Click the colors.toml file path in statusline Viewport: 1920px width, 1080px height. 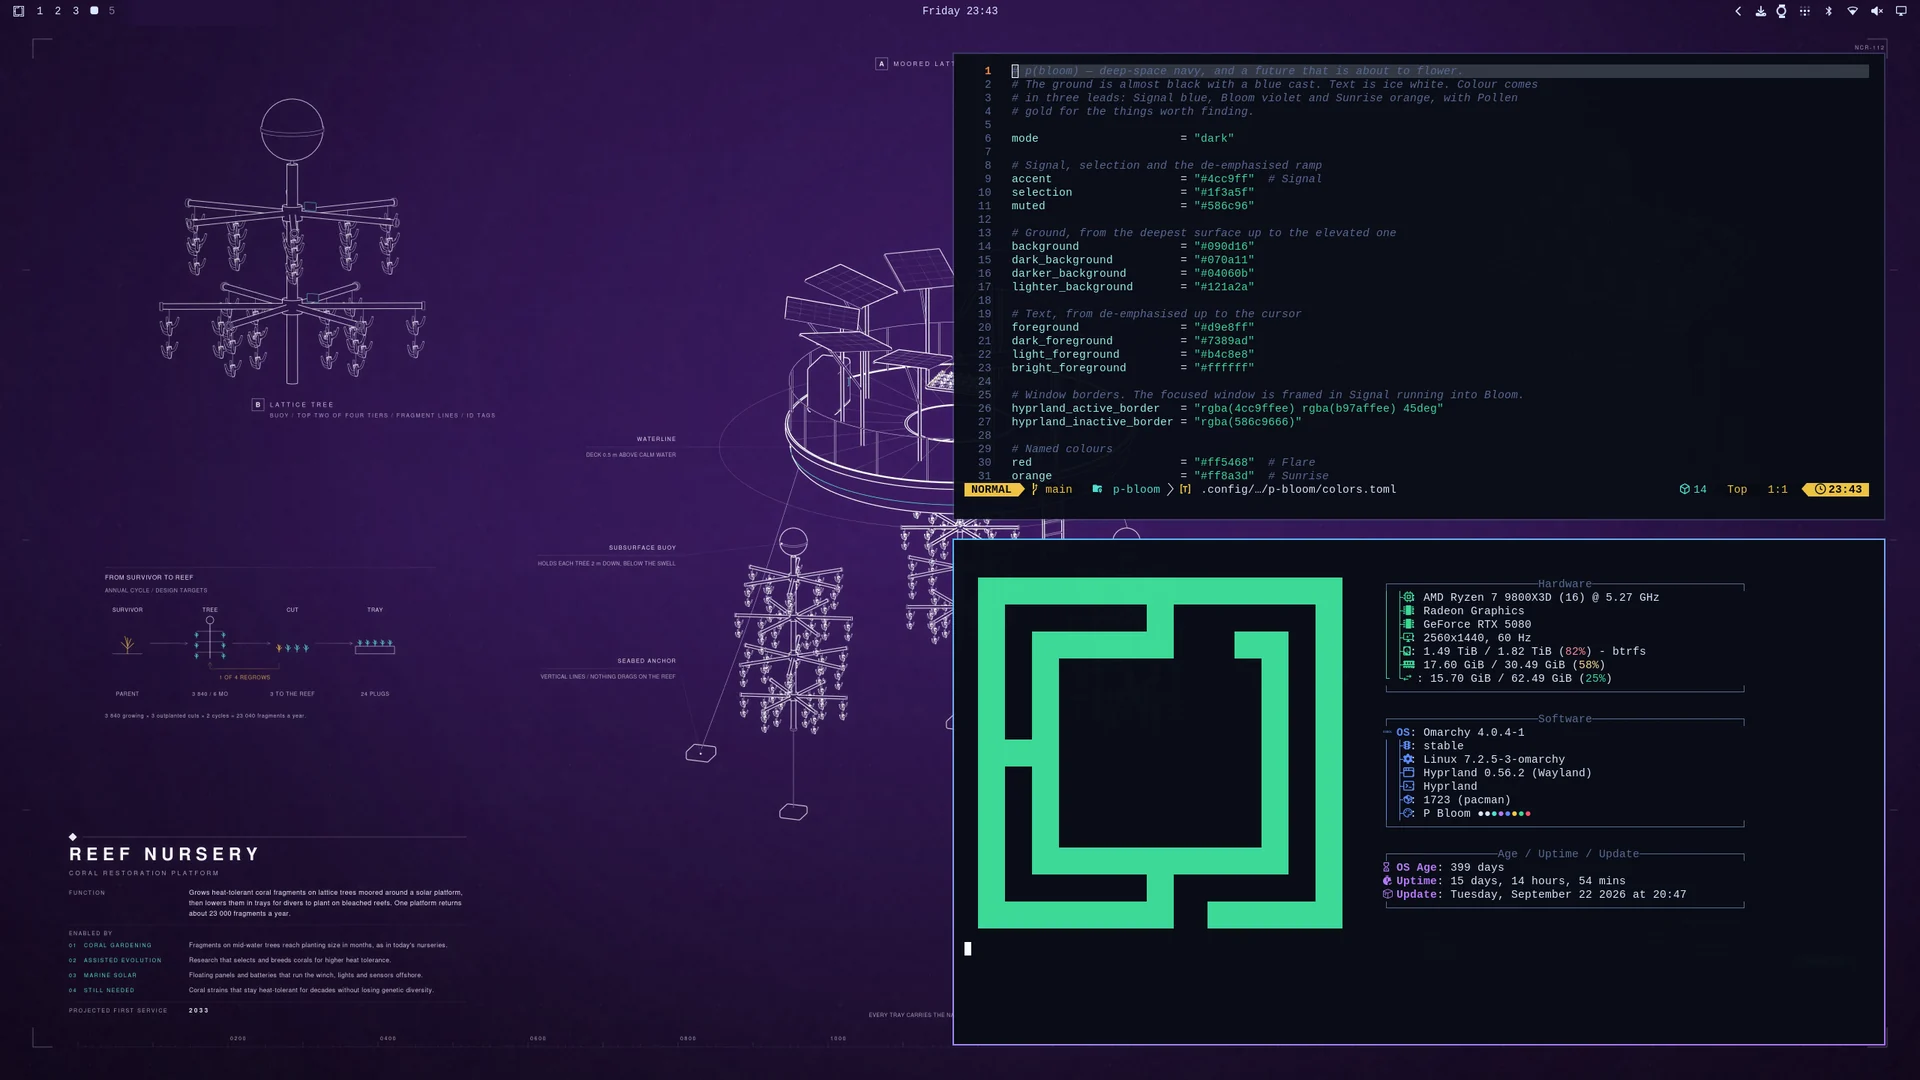coord(1298,490)
